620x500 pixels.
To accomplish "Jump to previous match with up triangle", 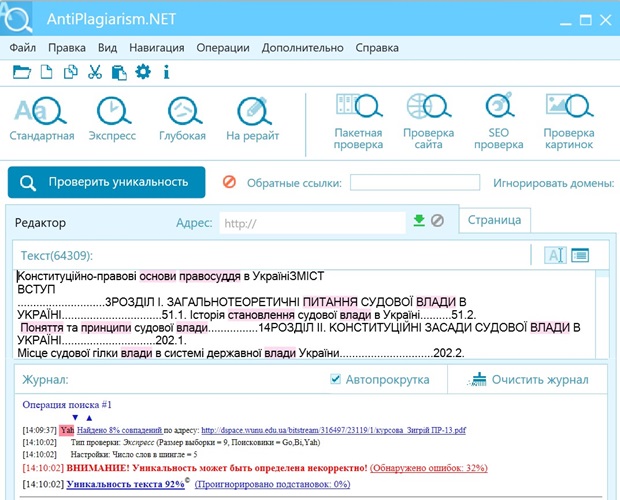I will coord(89,417).
